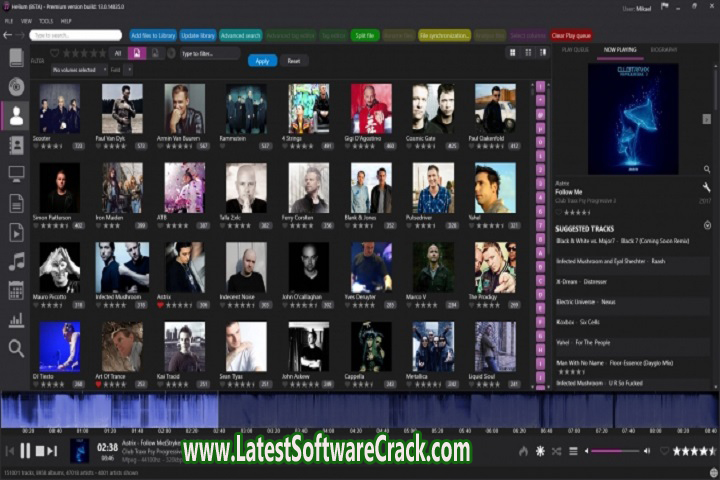Click the Clear Play queue button
This screenshot has width=720, height=480.
tap(572, 35)
